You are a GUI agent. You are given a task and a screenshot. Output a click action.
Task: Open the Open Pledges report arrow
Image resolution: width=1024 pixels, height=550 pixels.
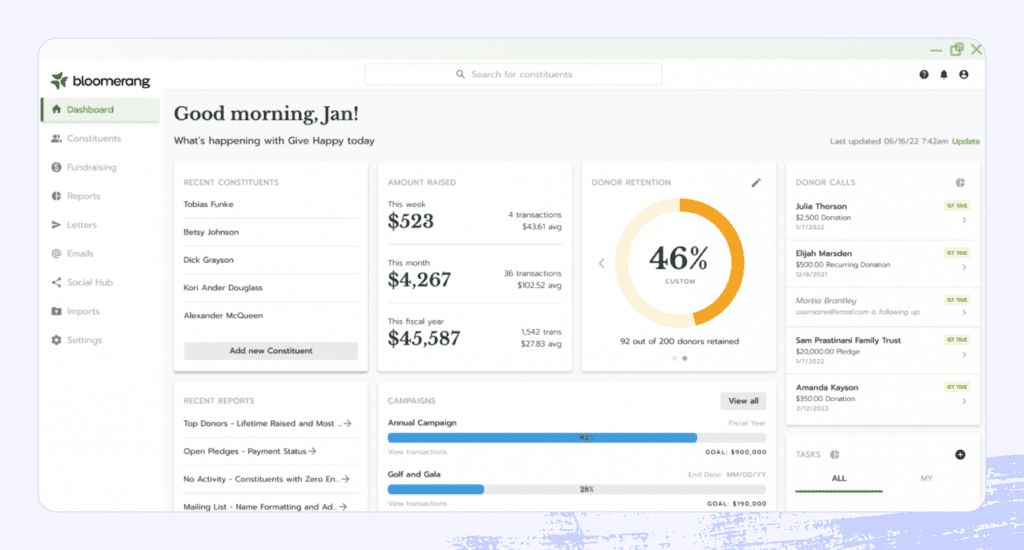pyautogui.click(x=313, y=451)
